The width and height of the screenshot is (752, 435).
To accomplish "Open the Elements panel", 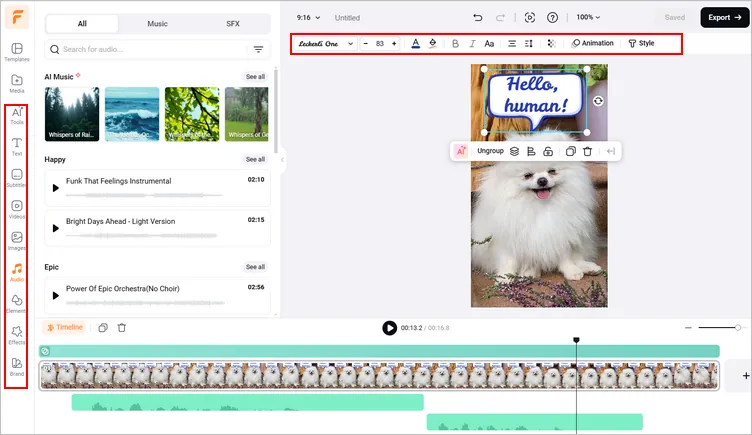I will click(17, 304).
